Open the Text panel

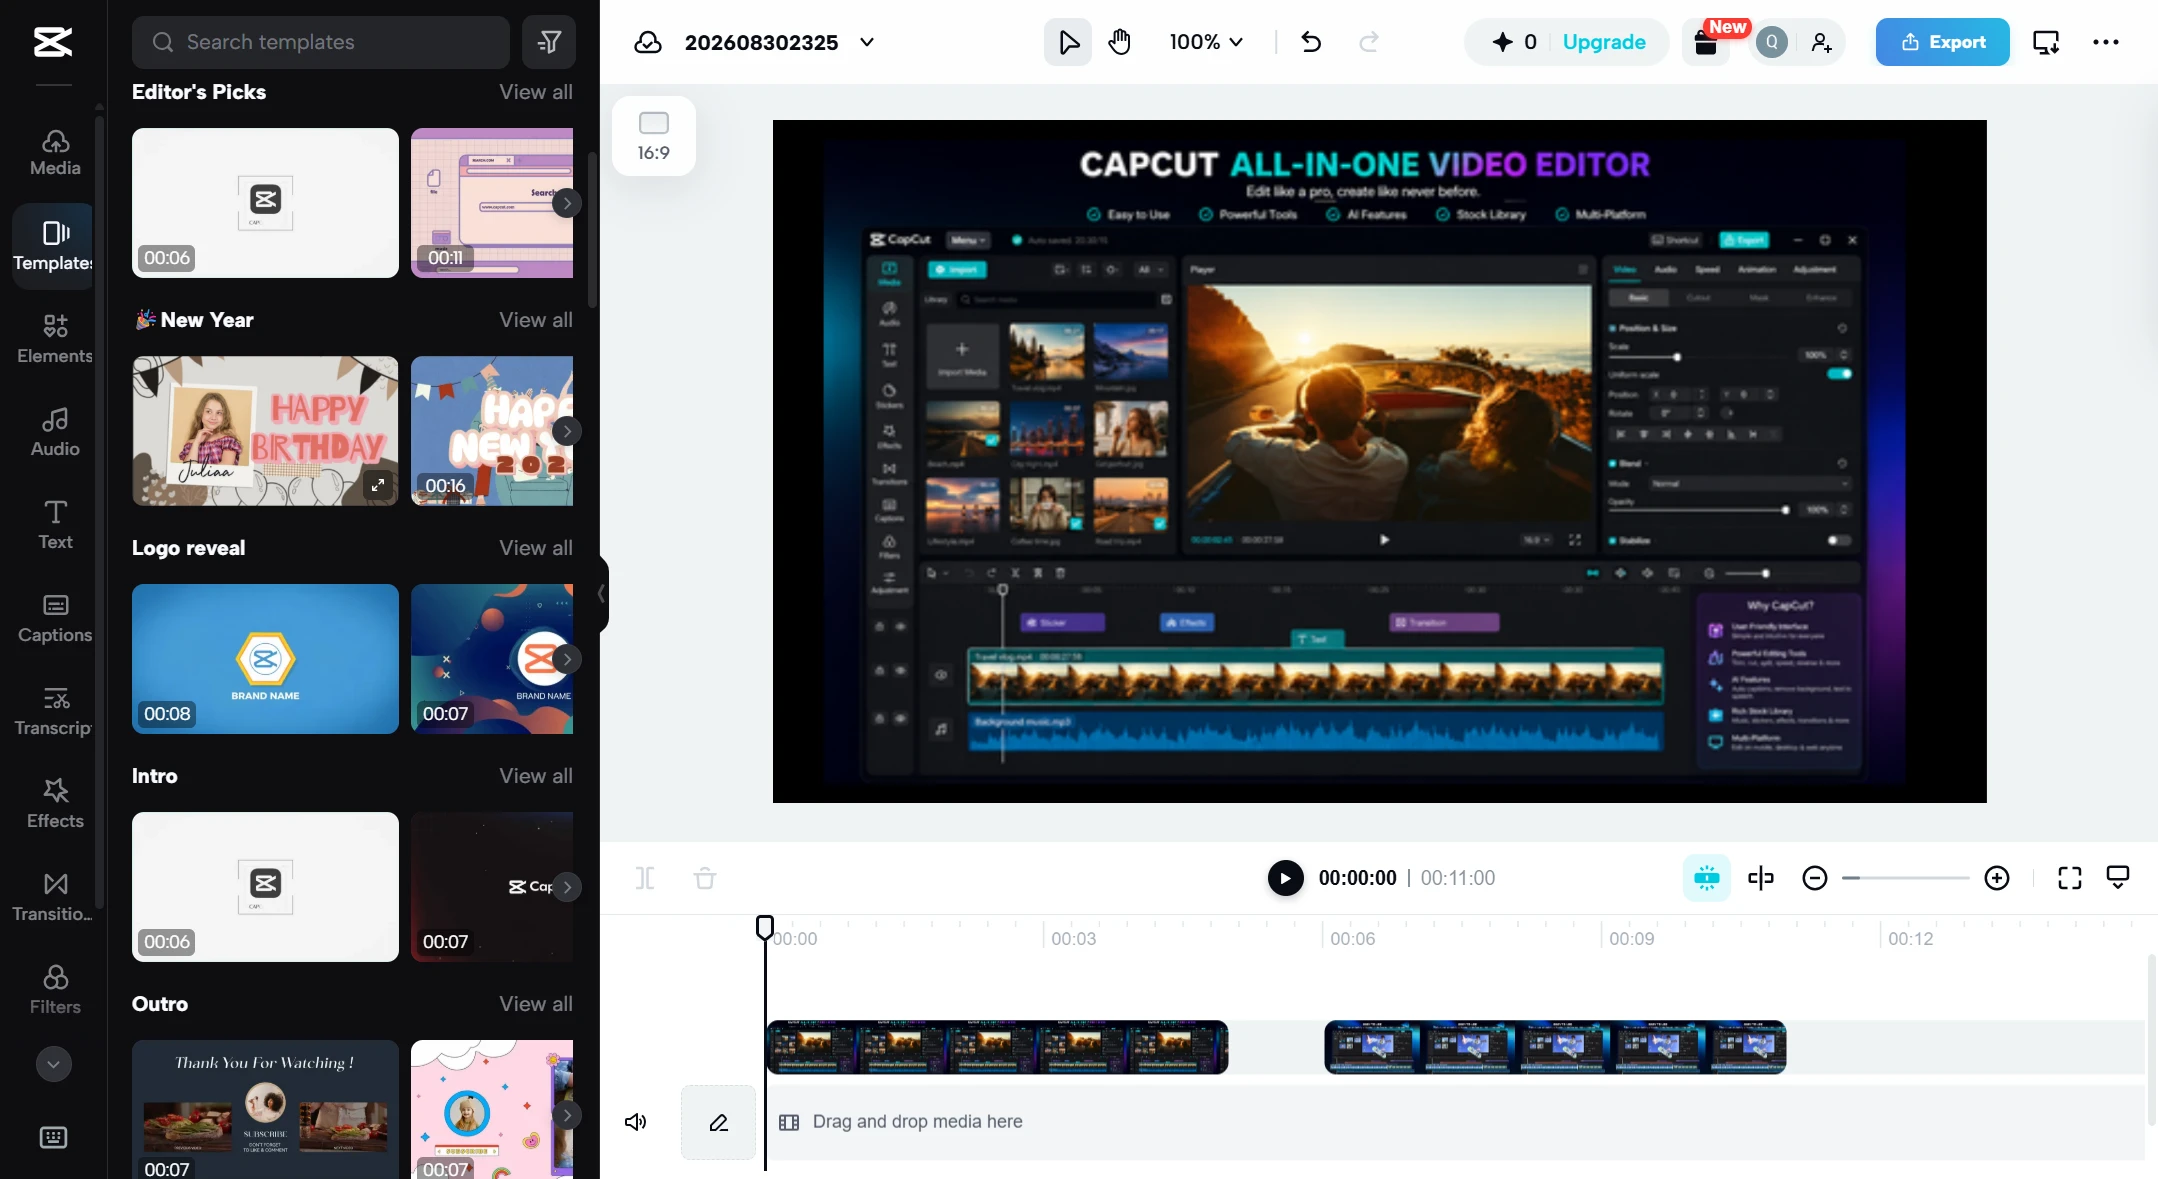55,525
